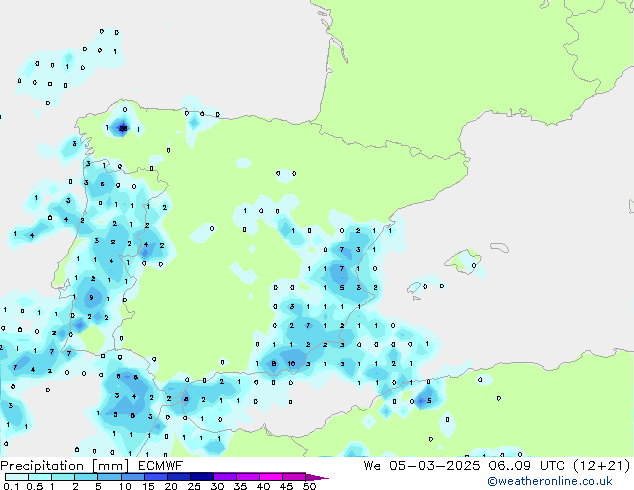Click the legend tick label '0.1'

[11, 486]
